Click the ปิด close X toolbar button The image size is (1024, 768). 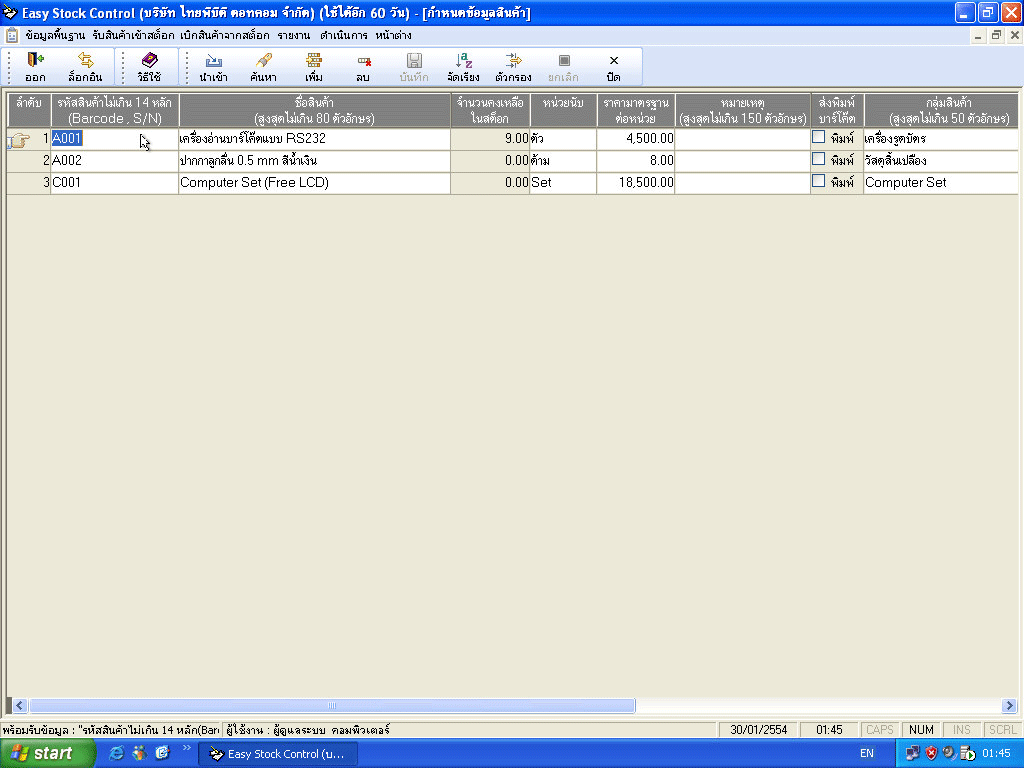(613, 62)
